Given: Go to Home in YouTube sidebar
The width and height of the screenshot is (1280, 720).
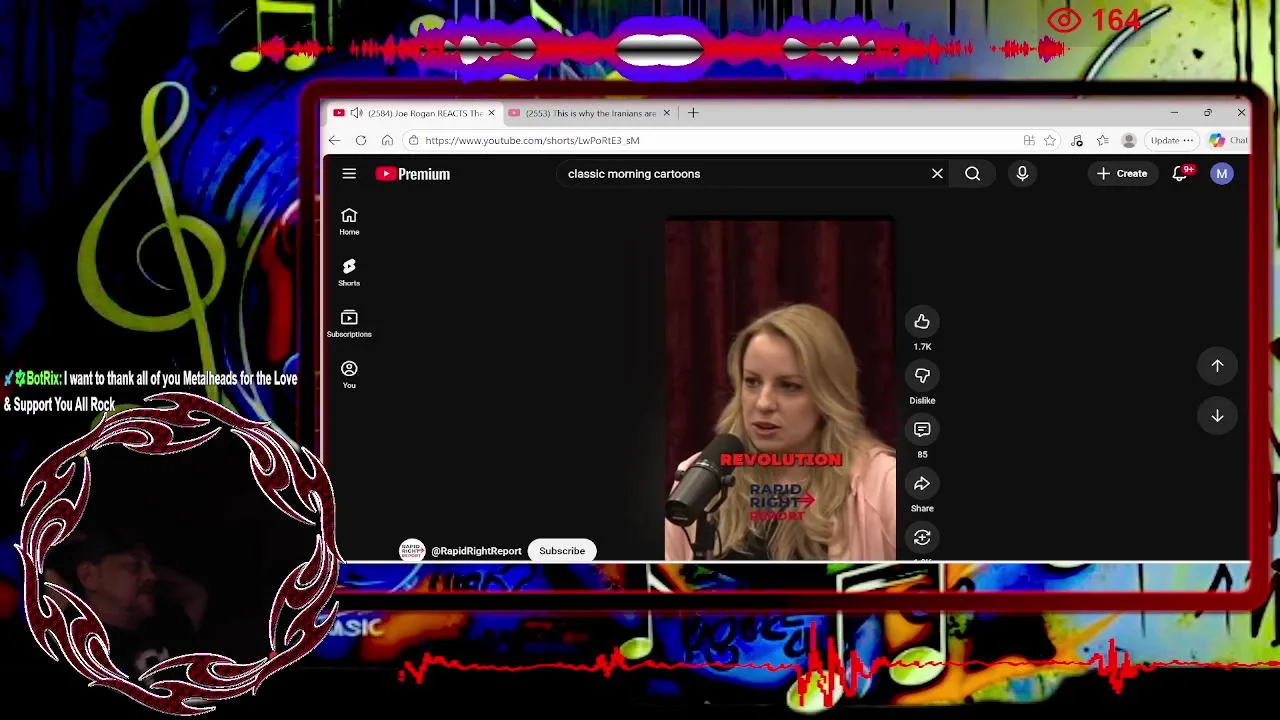Looking at the screenshot, I should tap(349, 222).
